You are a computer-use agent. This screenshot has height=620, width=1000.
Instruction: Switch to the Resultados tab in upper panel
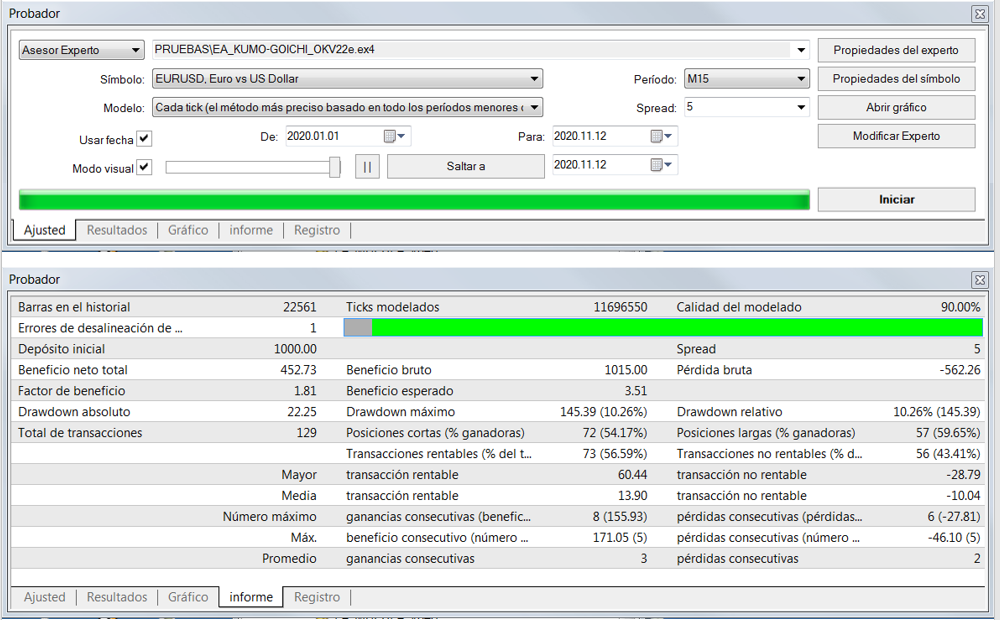point(117,230)
